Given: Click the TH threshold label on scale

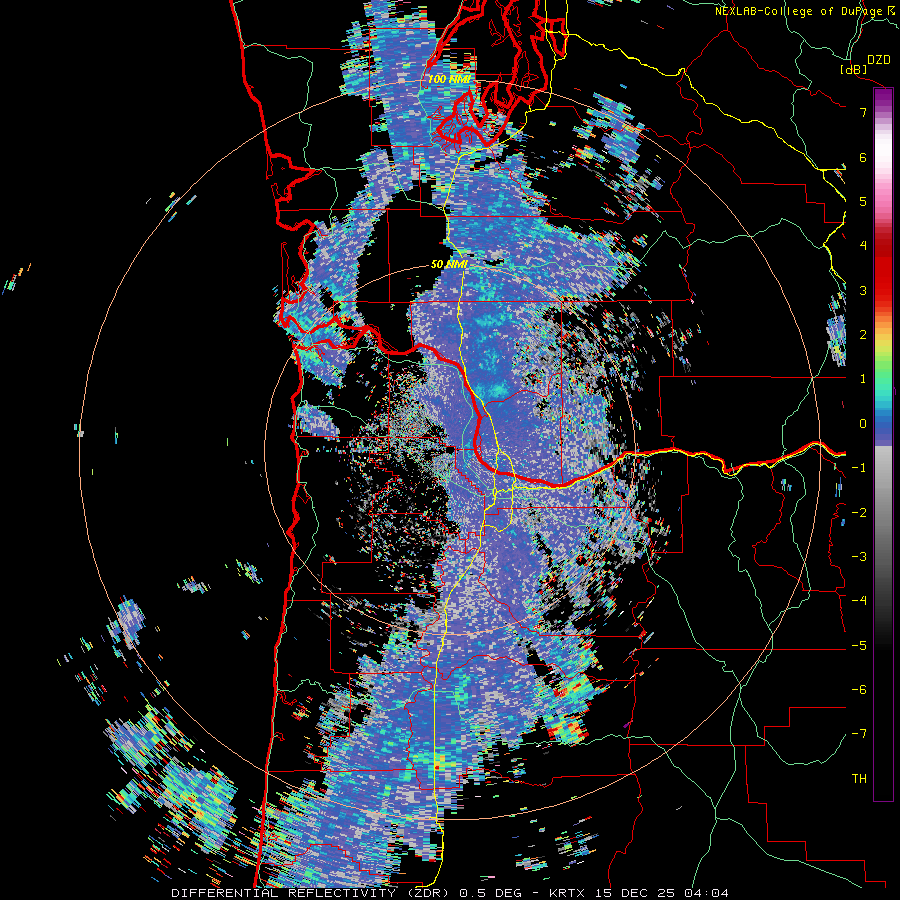Looking at the screenshot, I should [859, 779].
